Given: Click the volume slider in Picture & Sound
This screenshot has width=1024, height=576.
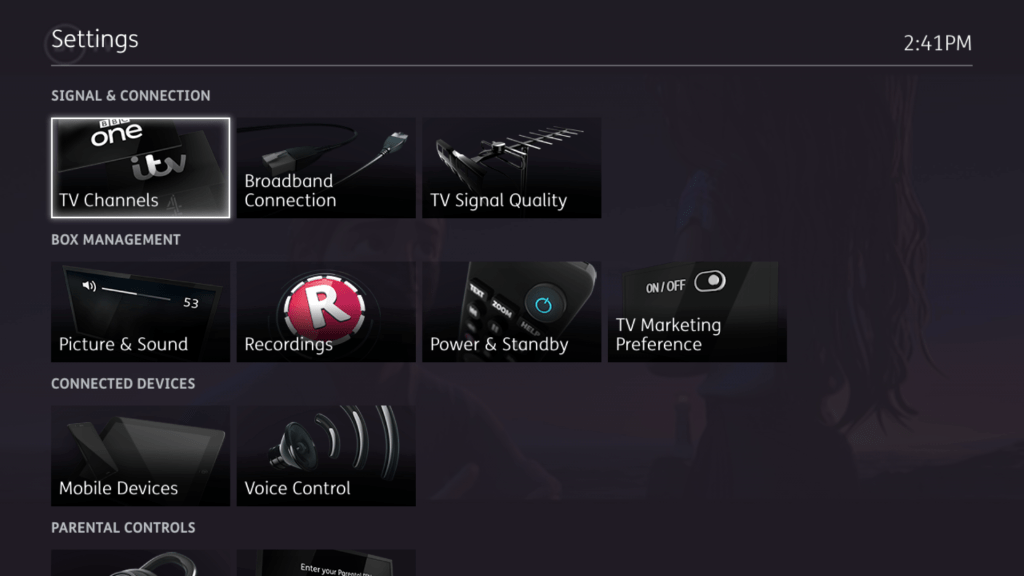Looking at the screenshot, I should (136, 293).
